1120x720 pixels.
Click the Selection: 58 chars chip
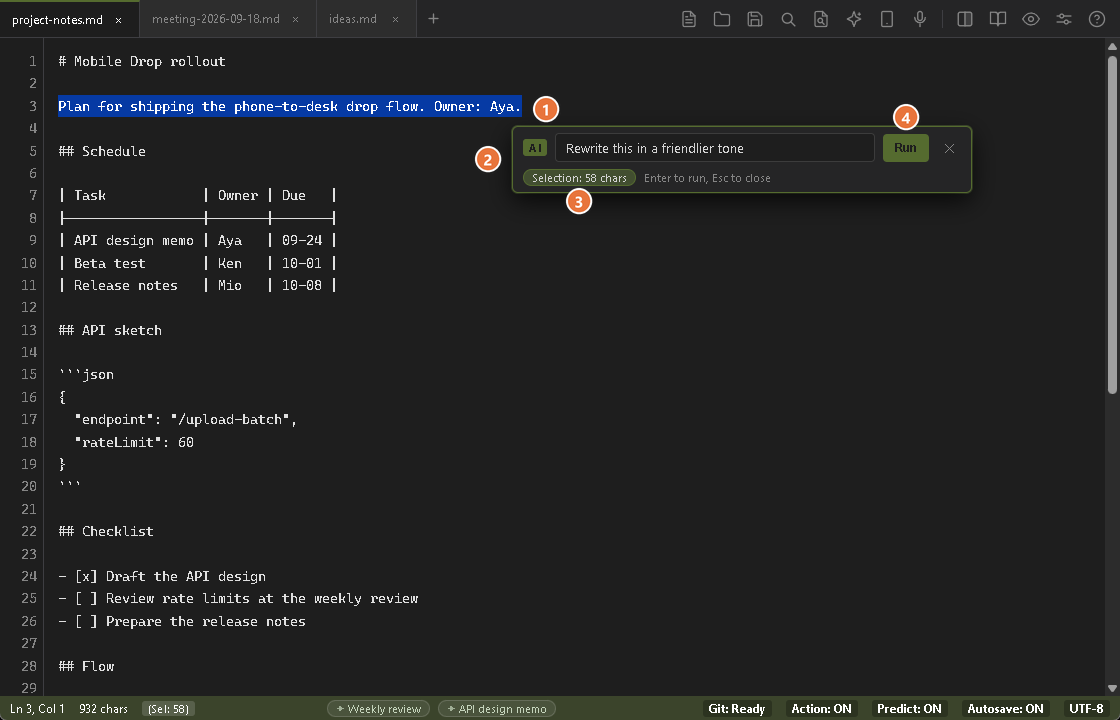[579, 178]
